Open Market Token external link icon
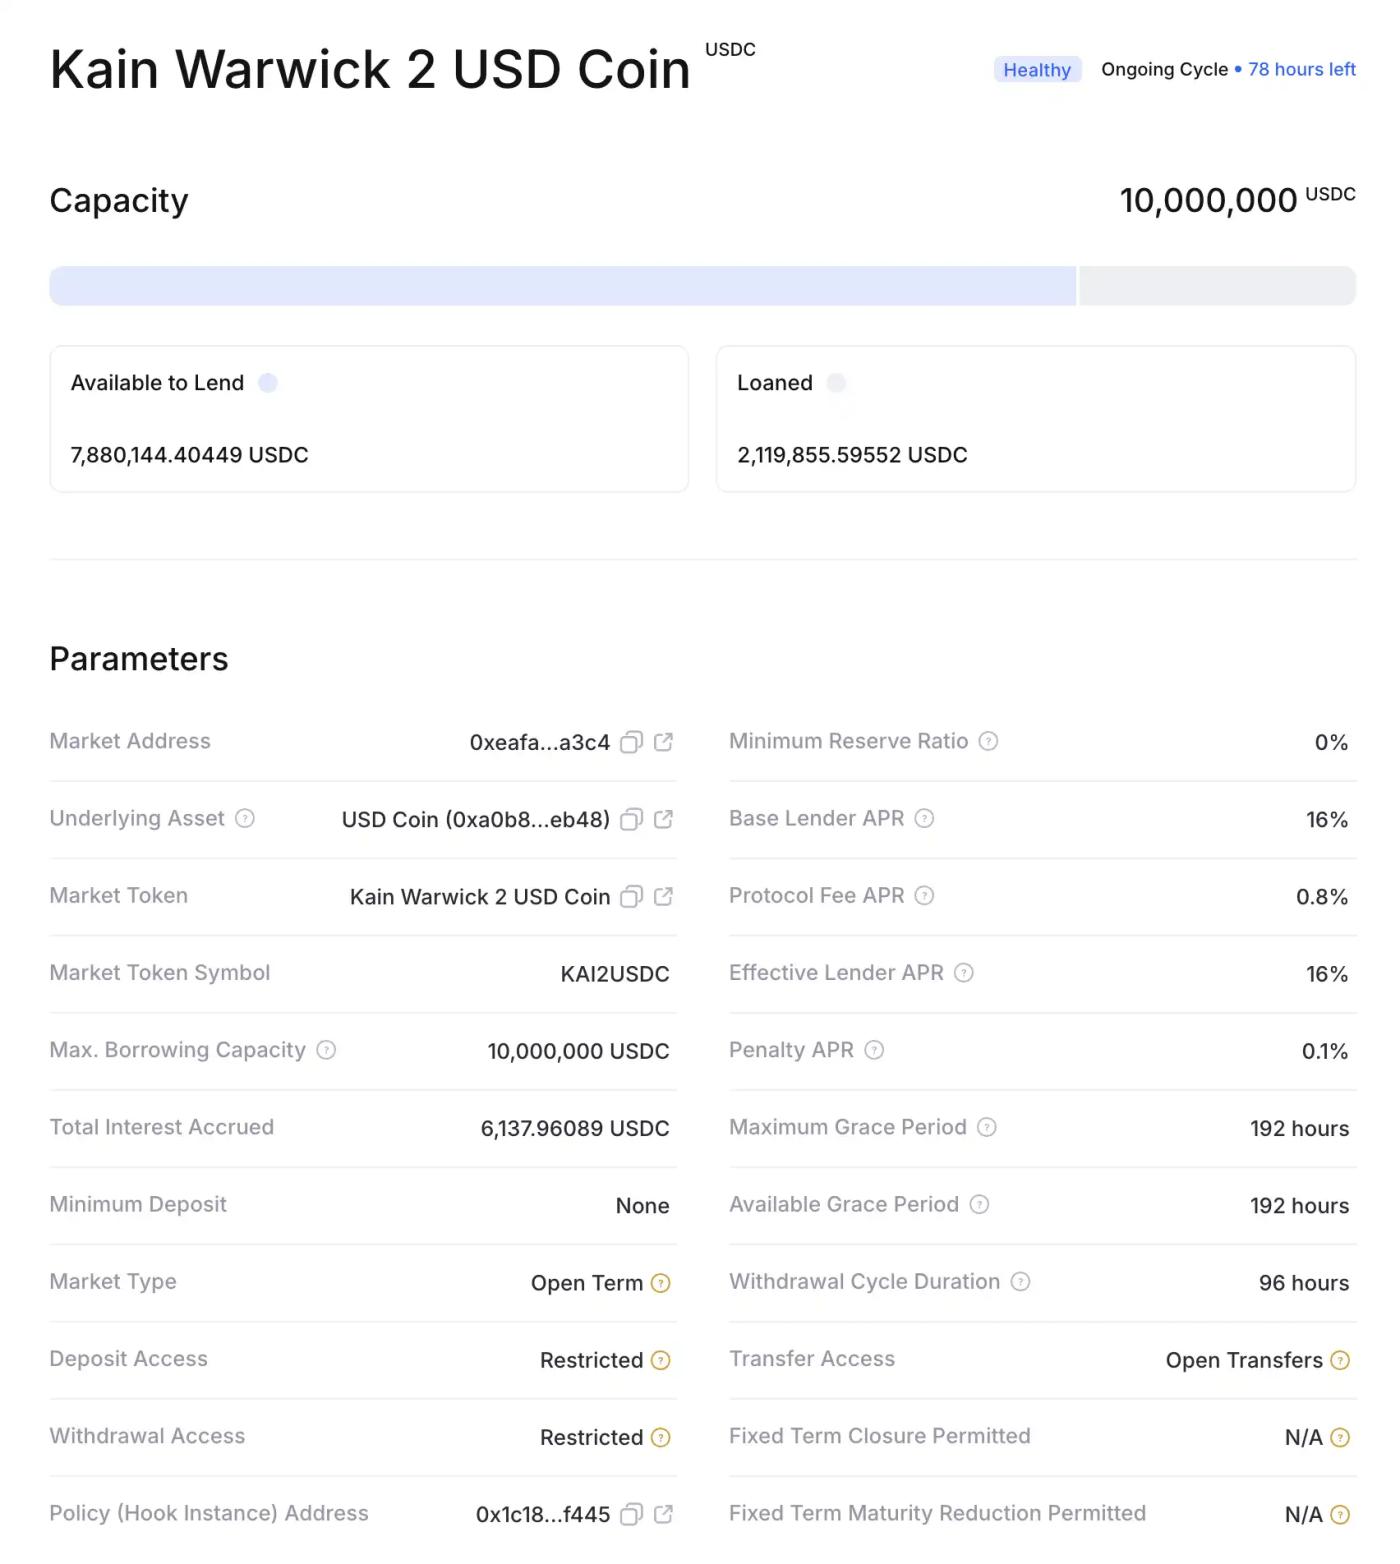The width and height of the screenshot is (1400, 1564). pos(663,896)
